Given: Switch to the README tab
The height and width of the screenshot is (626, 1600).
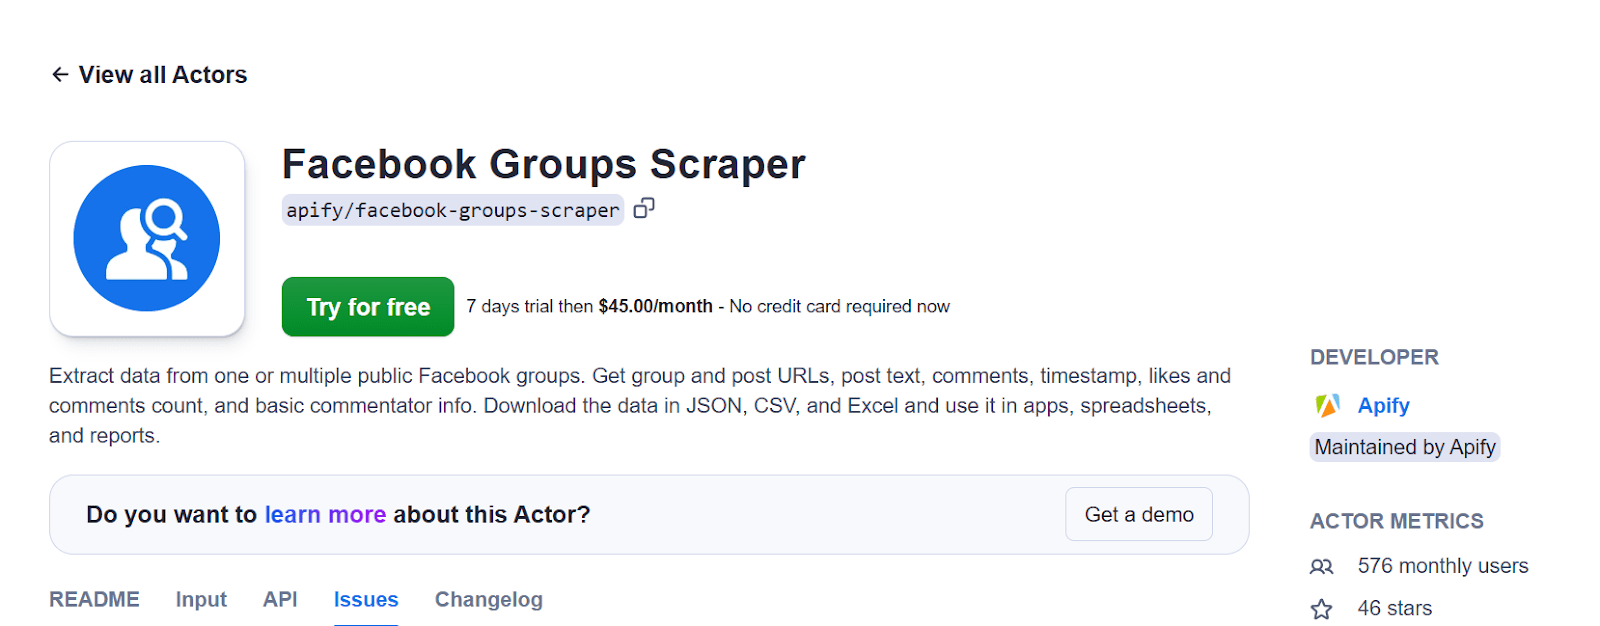Looking at the screenshot, I should pyautogui.click(x=94, y=599).
